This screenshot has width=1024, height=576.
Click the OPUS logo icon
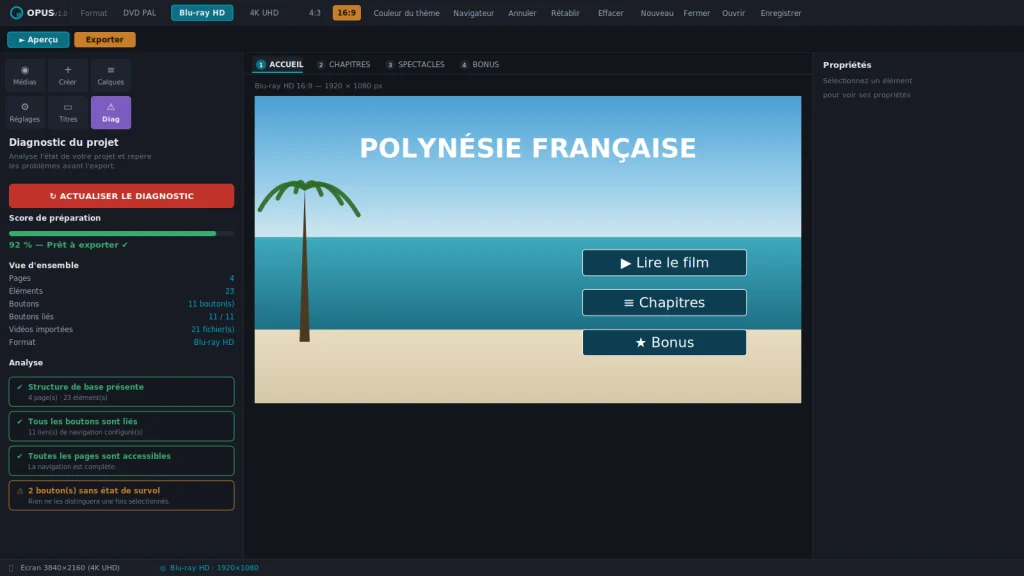[x=16, y=13]
